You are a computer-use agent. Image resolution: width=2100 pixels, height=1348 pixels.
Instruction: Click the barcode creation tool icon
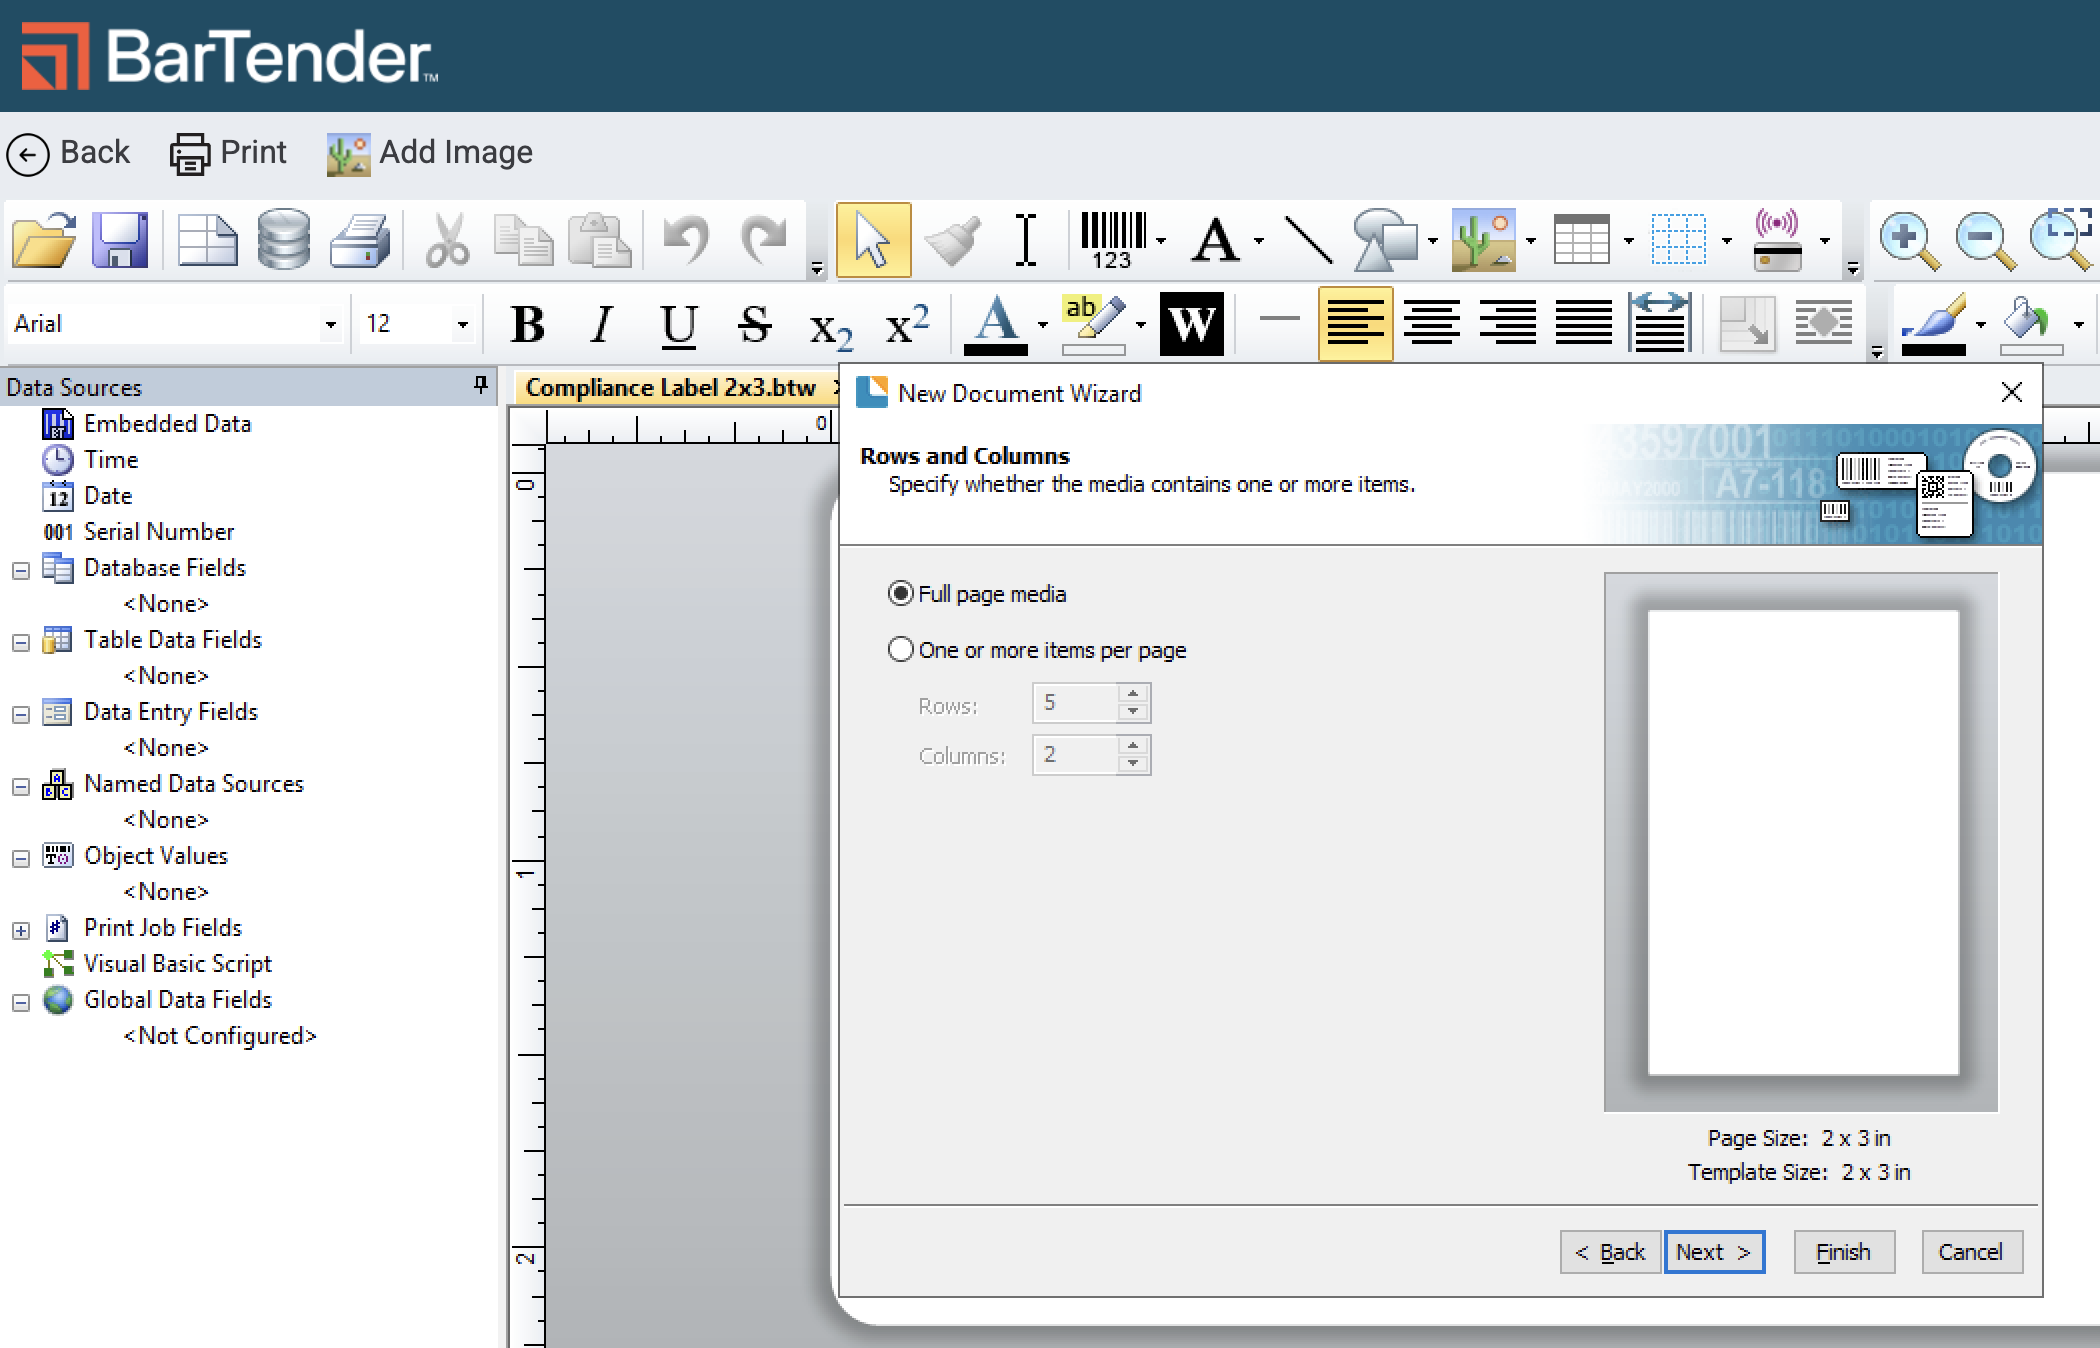pos(1112,240)
